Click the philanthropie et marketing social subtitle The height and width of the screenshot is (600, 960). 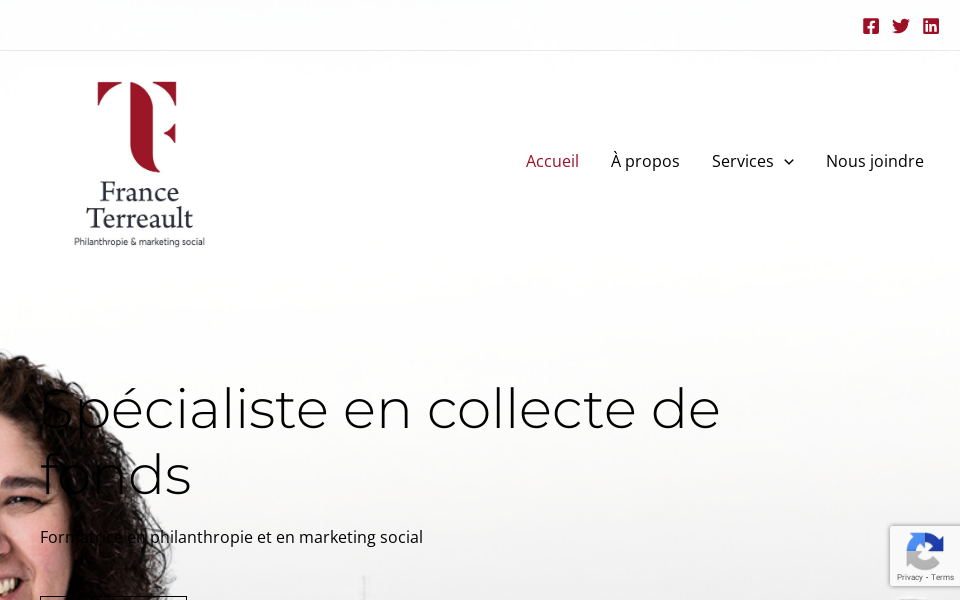click(x=231, y=537)
